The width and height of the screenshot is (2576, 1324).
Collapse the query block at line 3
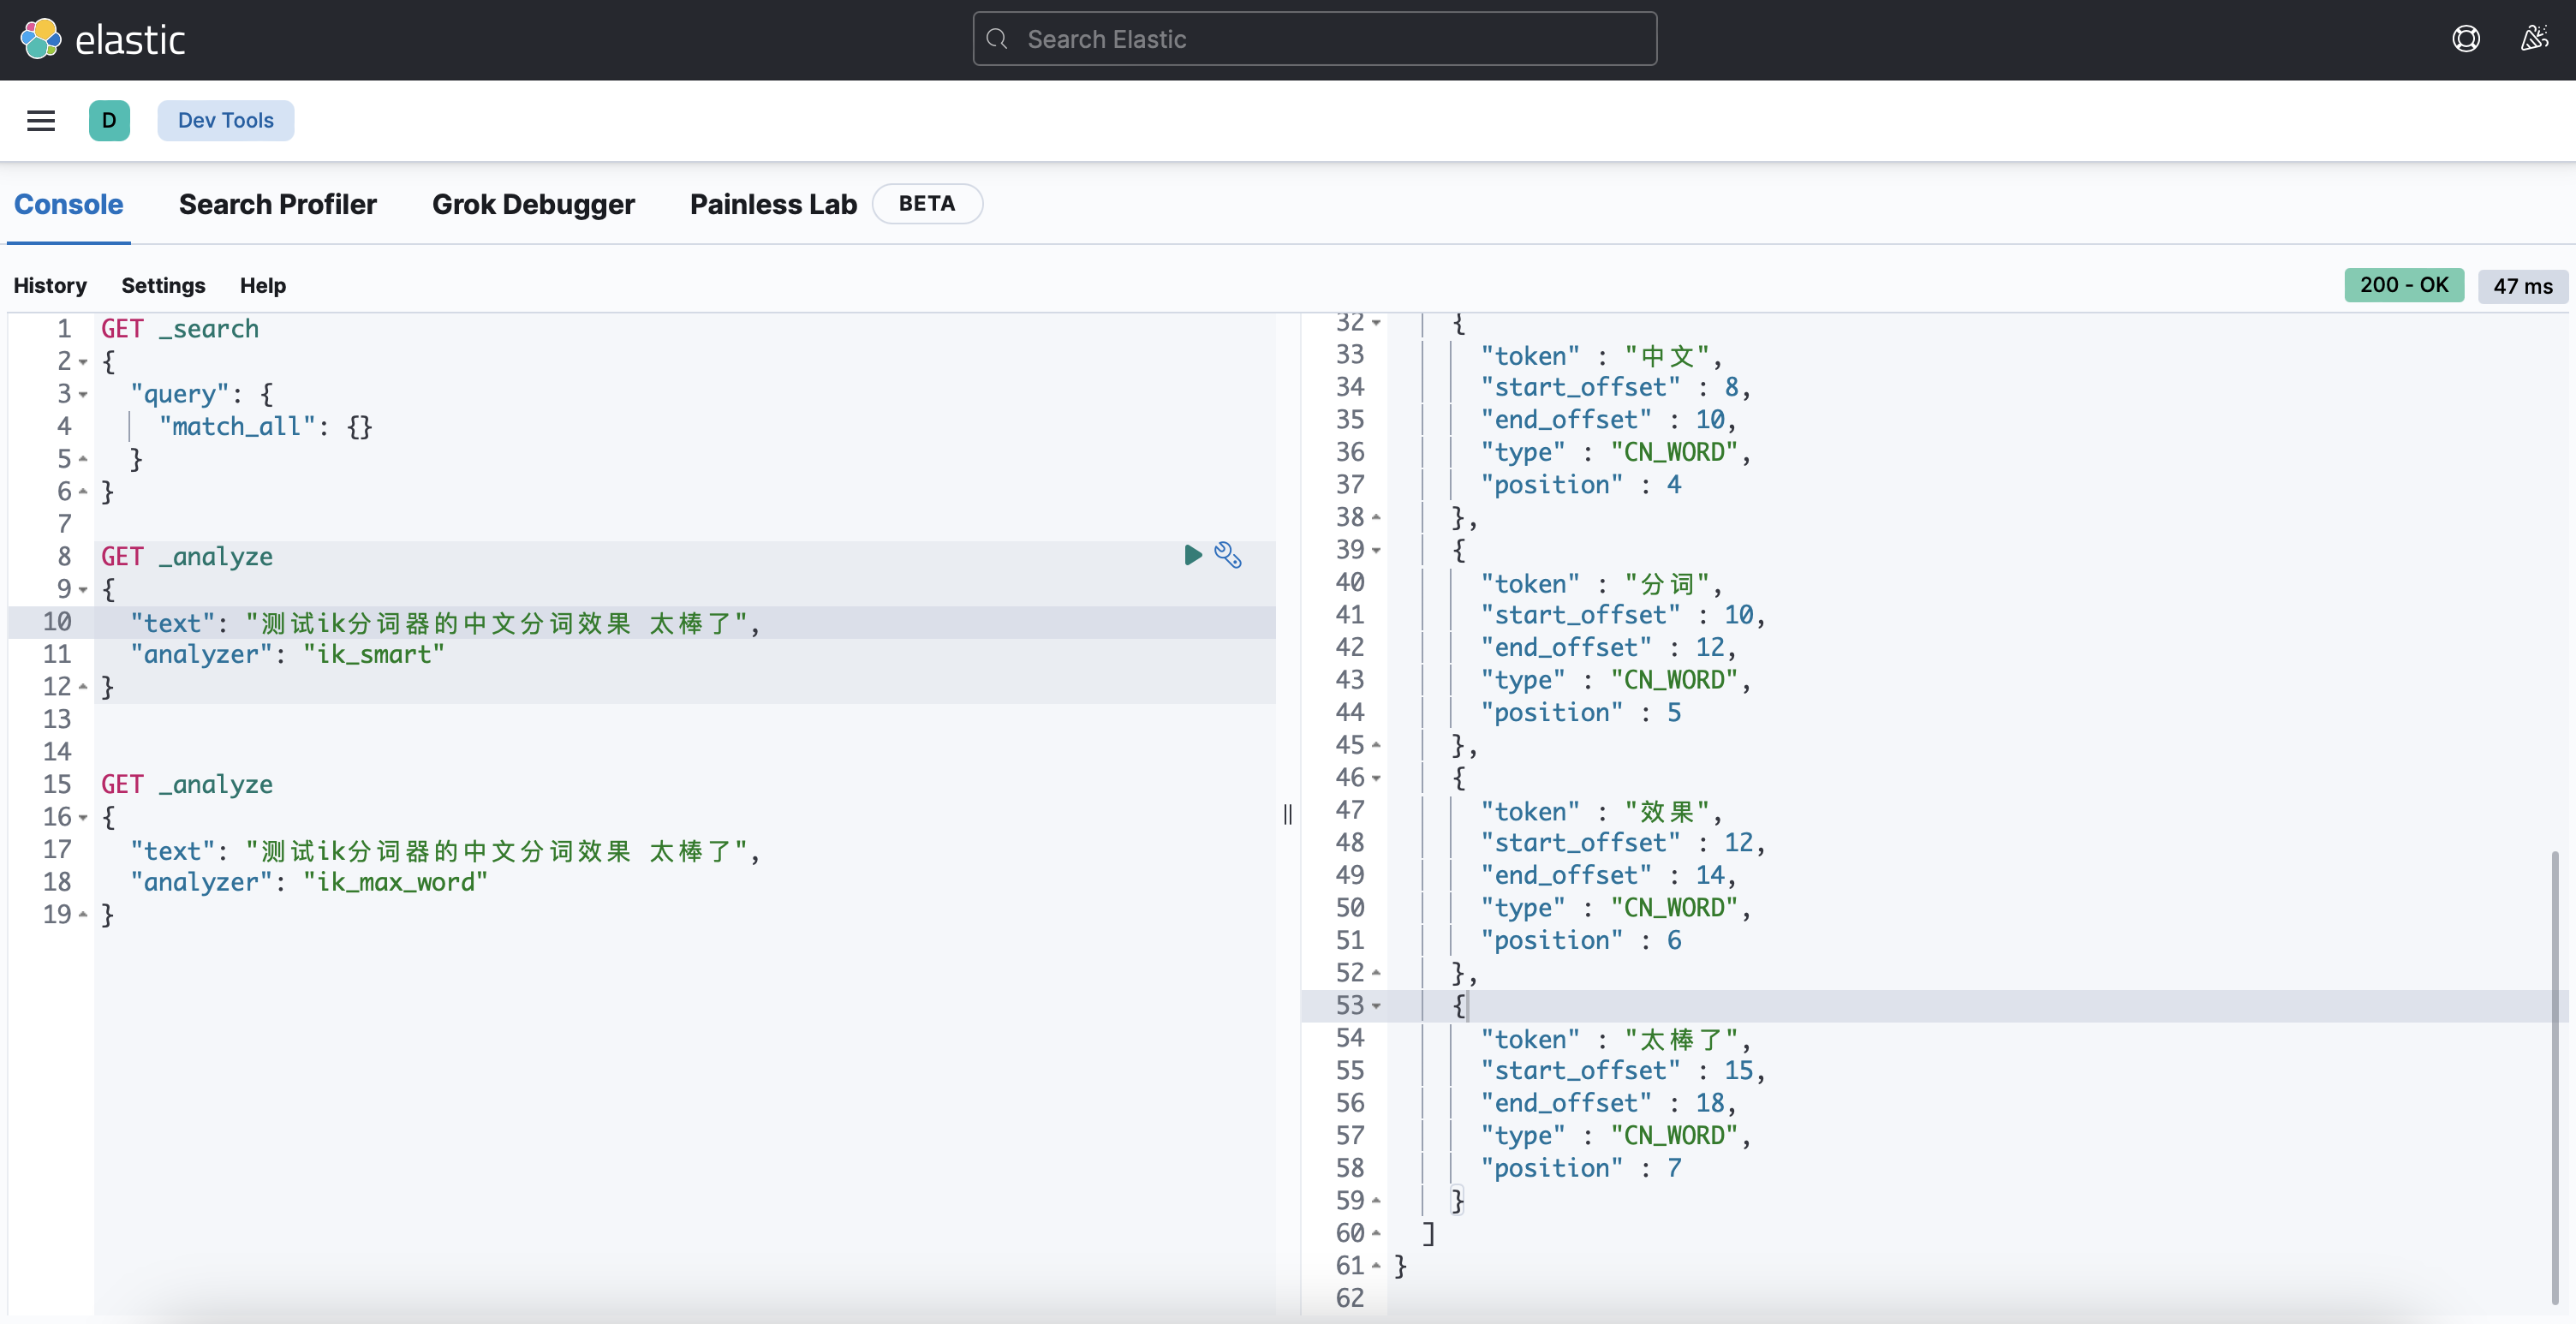(x=83, y=394)
